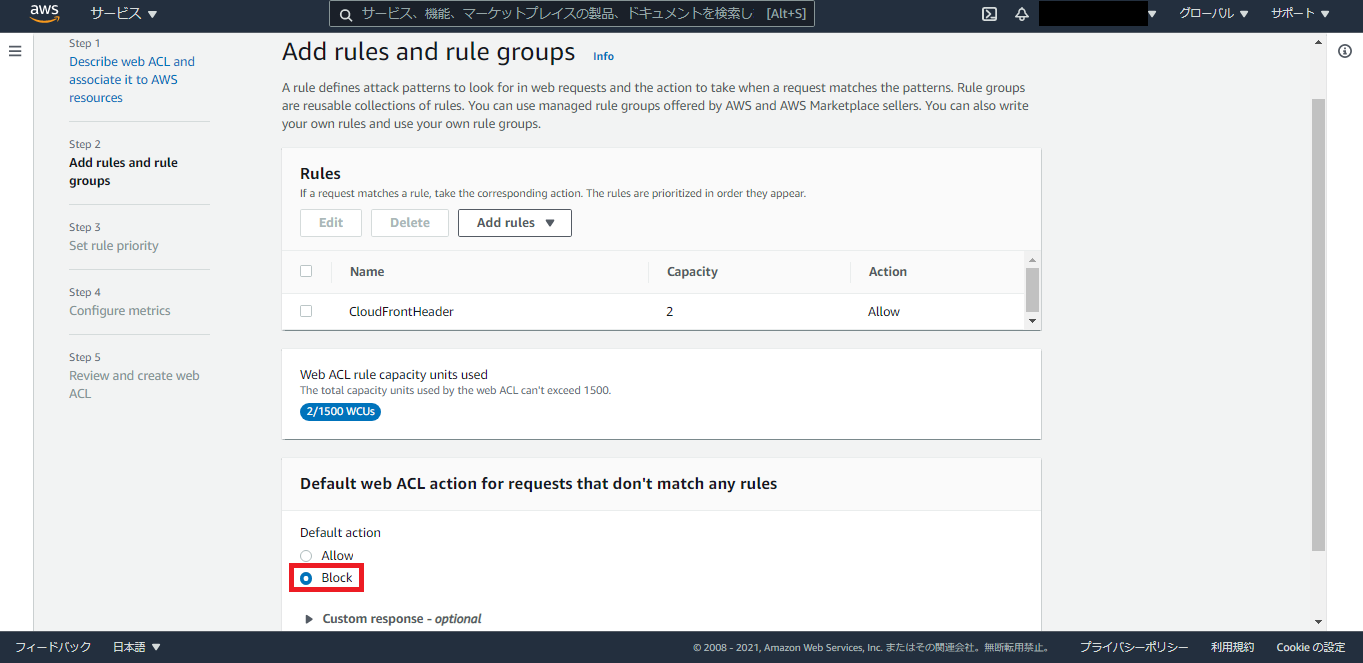
Task: Open the account name dropdown arrow
Action: click(x=1152, y=14)
